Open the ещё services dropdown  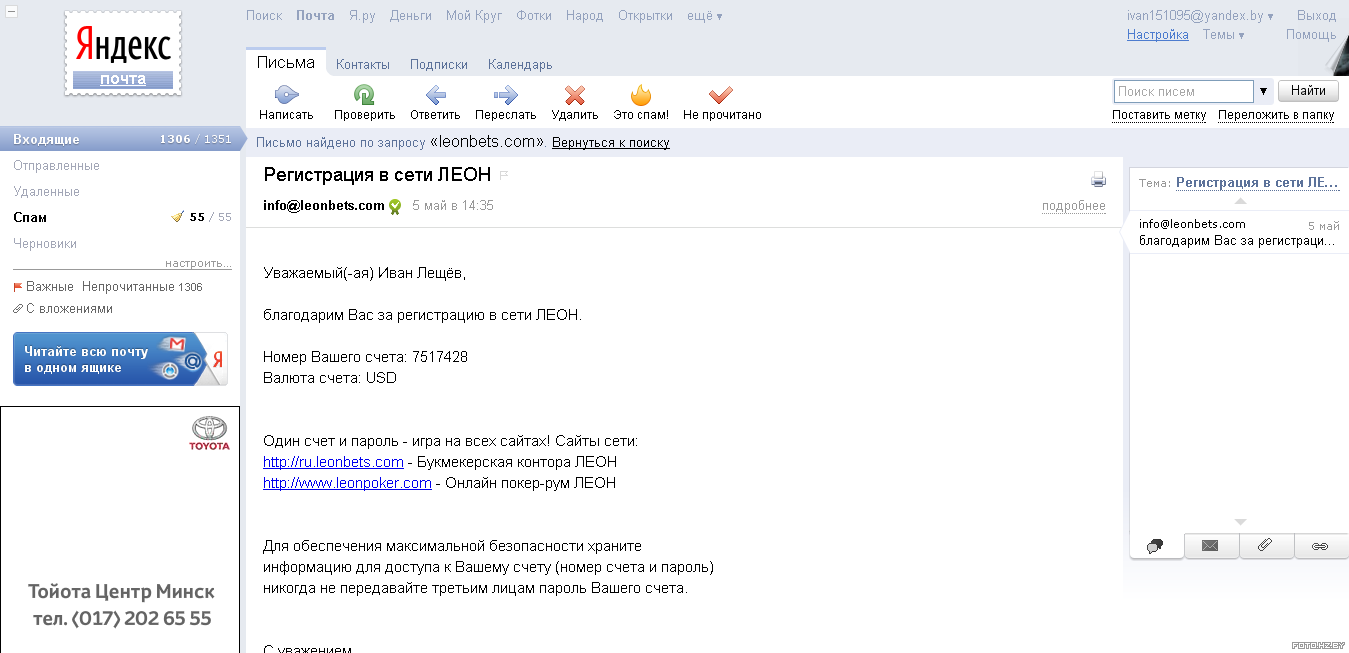705,16
